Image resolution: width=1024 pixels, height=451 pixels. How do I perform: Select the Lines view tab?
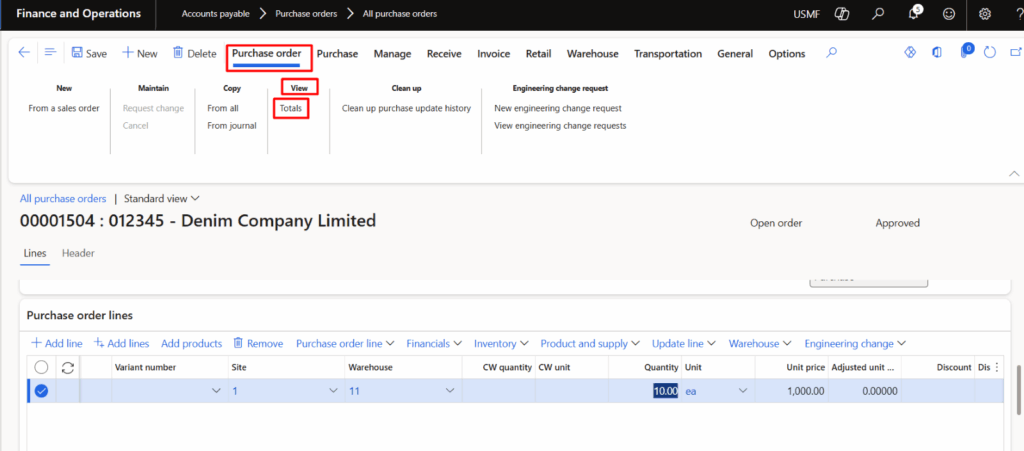[35, 253]
